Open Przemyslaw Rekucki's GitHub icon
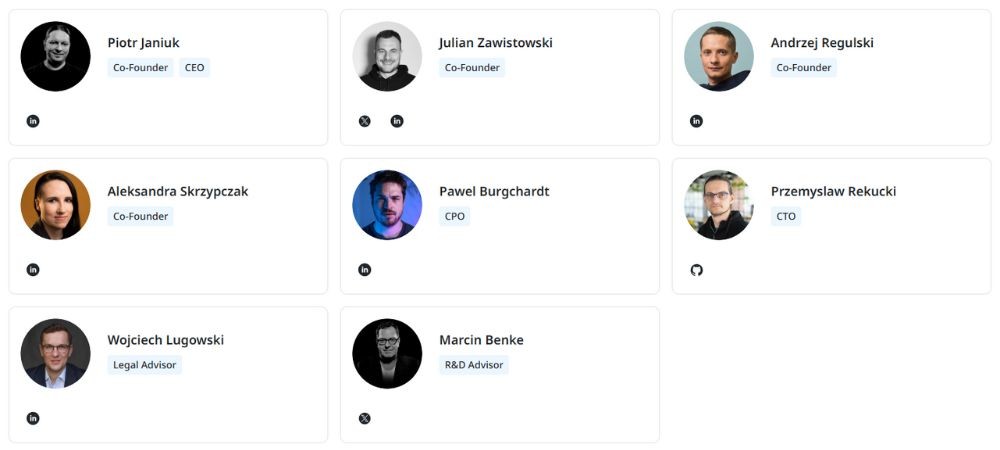Screen dimensions: 1000x450 (697, 270)
